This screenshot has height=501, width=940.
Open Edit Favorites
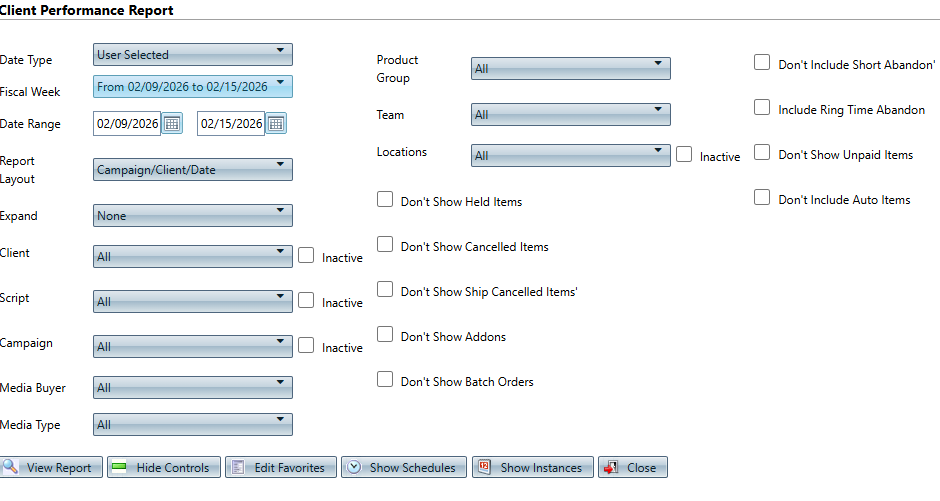[x=280, y=467]
